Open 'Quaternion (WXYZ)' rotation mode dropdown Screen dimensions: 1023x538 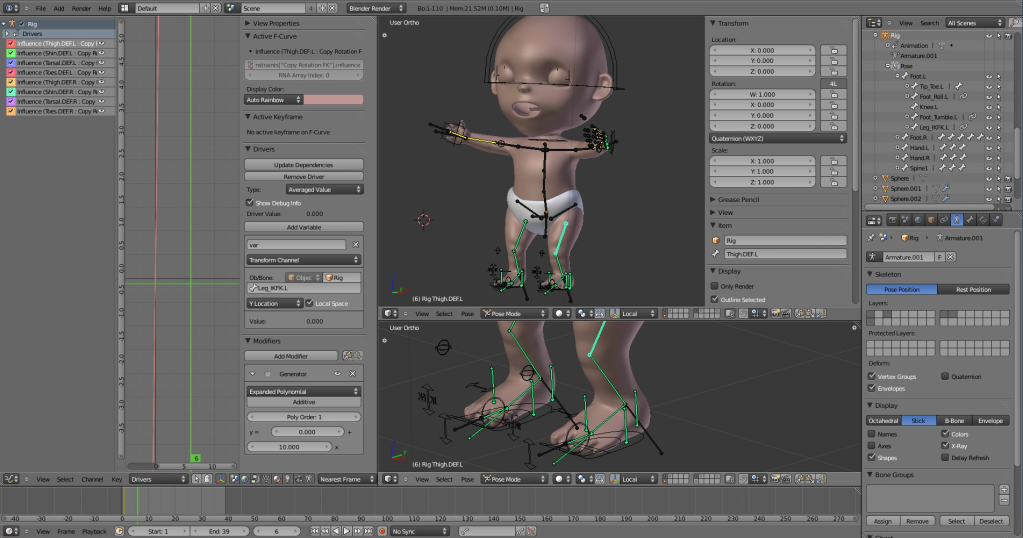[x=778, y=138]
